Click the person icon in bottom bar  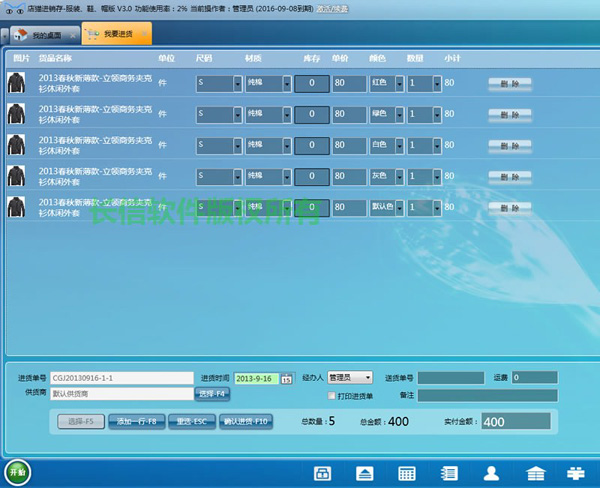point(492,473)
